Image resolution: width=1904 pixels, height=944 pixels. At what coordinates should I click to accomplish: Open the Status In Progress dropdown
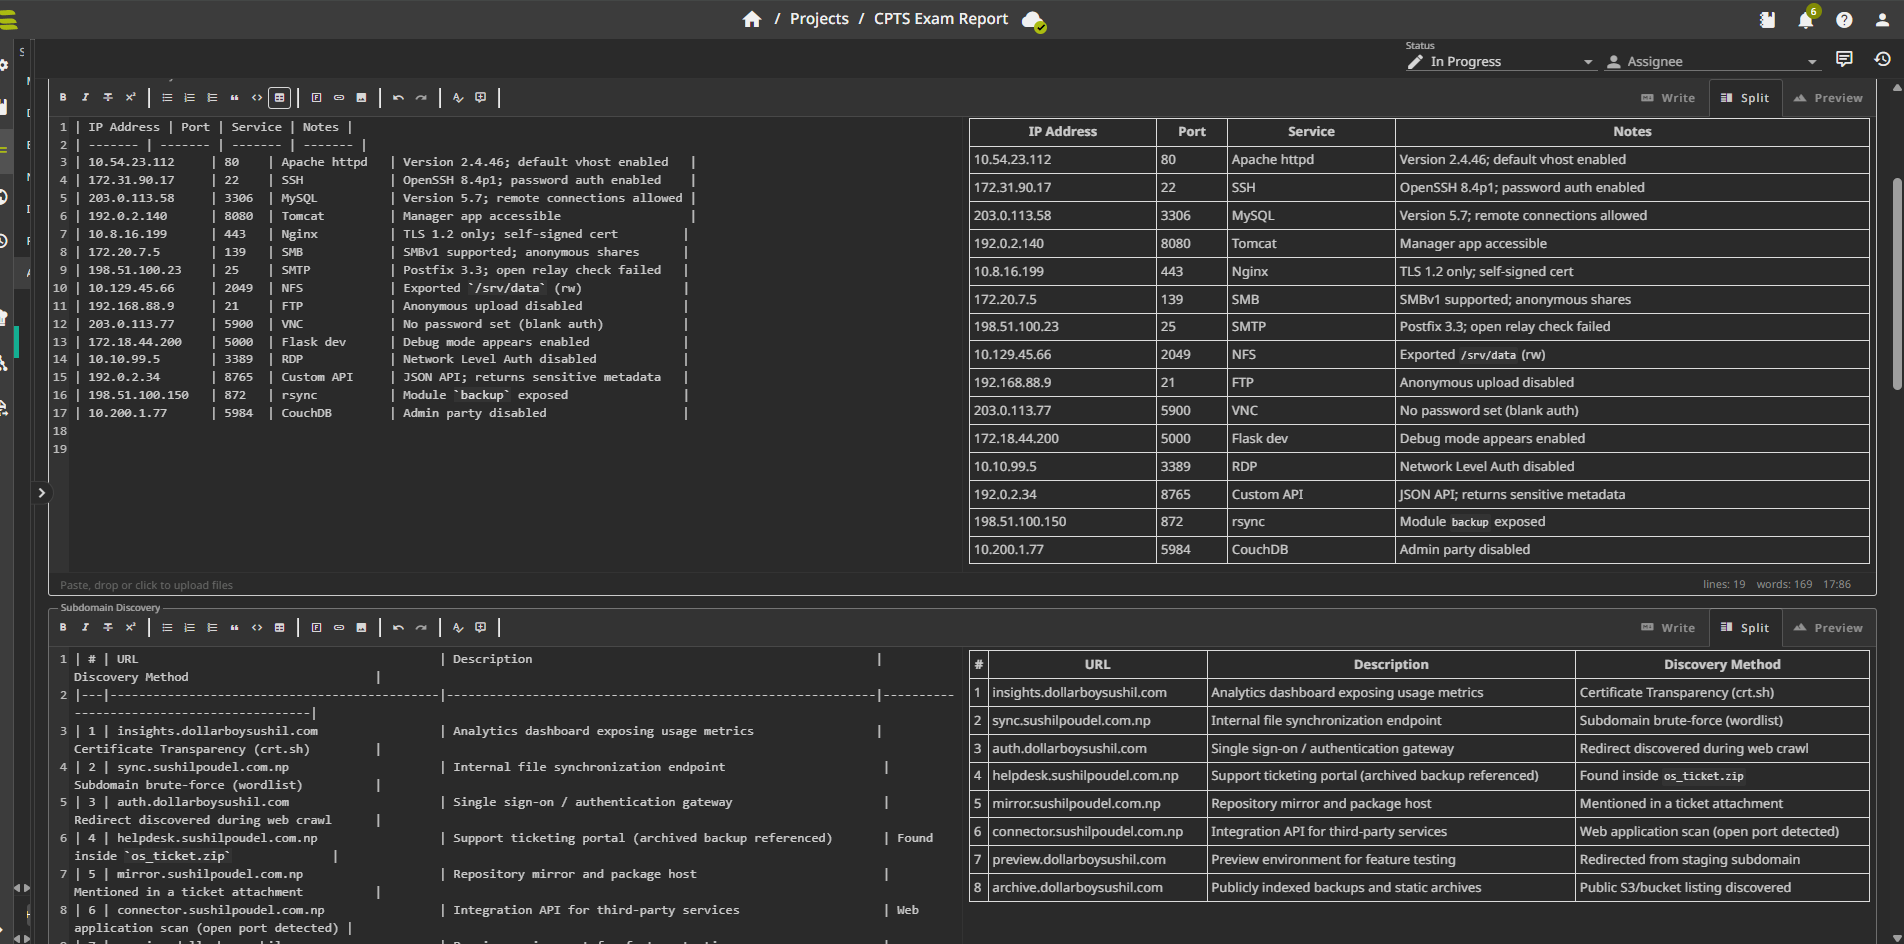click(x=1500, y=62)
